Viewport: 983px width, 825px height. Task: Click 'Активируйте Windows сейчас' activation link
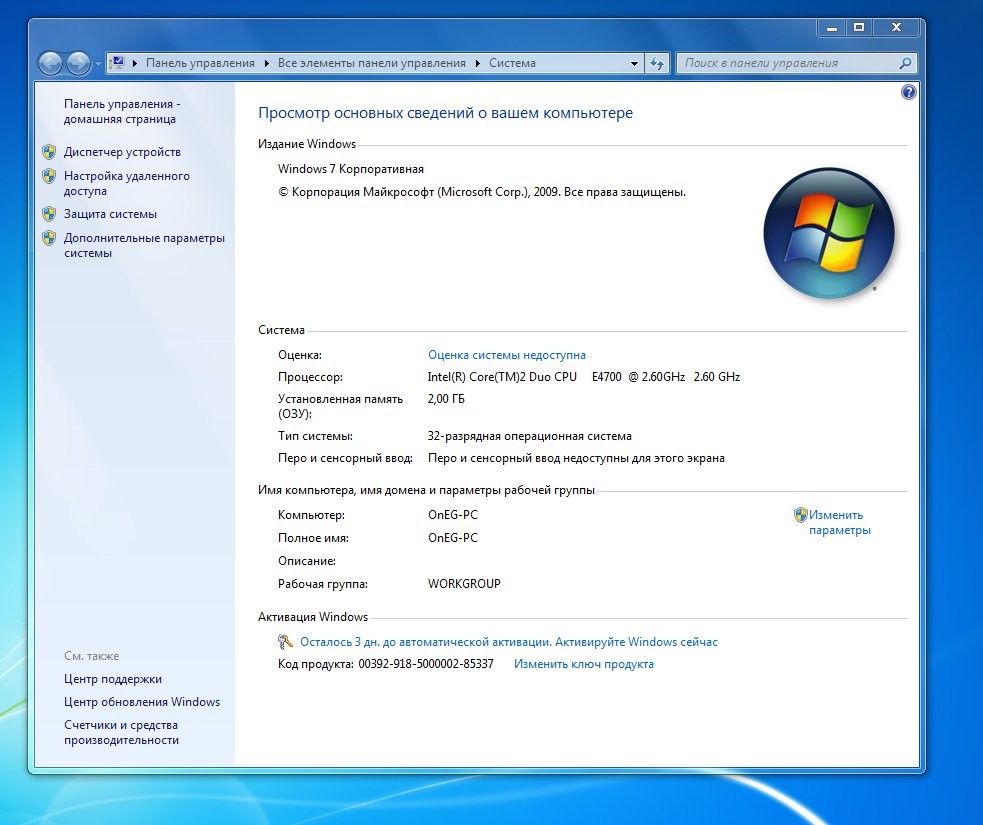pyautogui.click(x=636, y=642)
